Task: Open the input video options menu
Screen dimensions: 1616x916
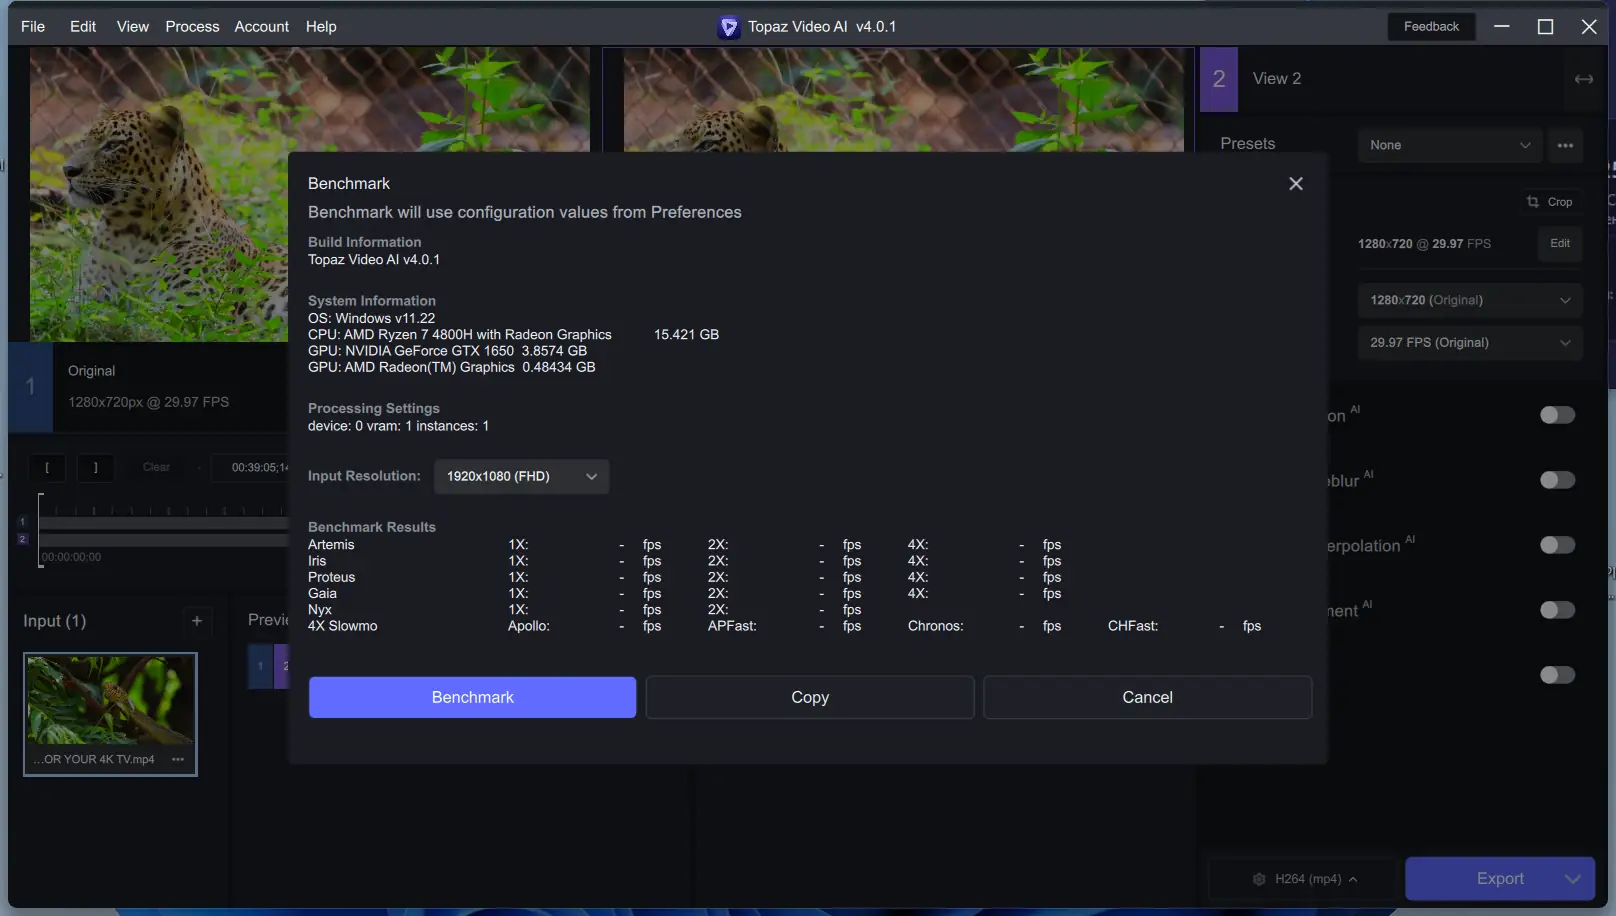Action: pyautogui.click(x=178, y=759)
